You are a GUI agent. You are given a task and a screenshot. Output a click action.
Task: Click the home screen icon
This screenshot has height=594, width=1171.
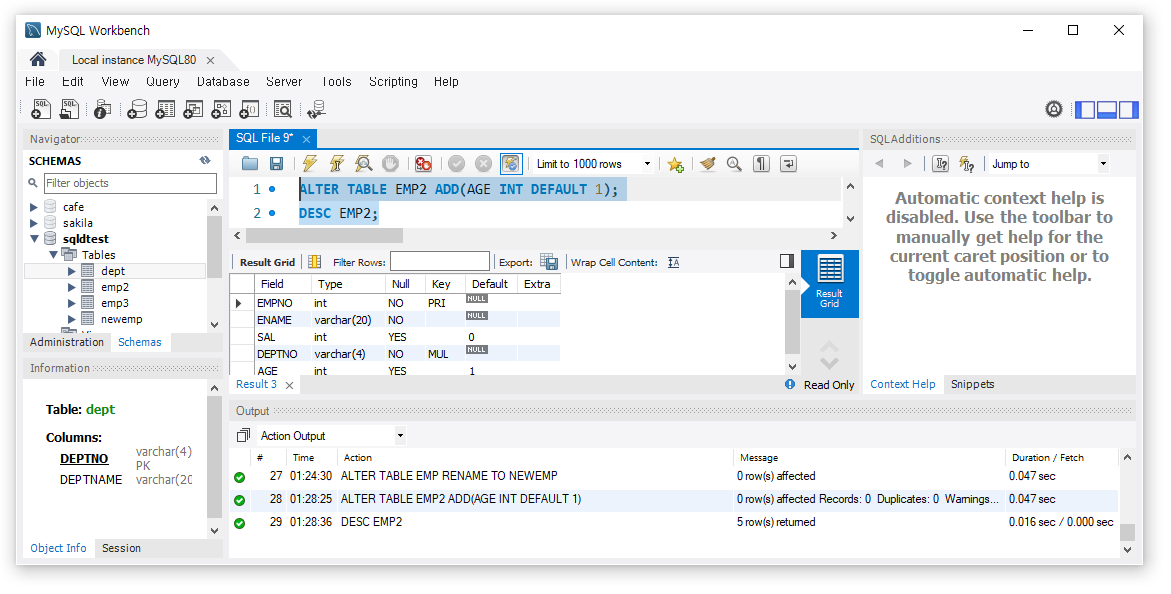[38, 59]
